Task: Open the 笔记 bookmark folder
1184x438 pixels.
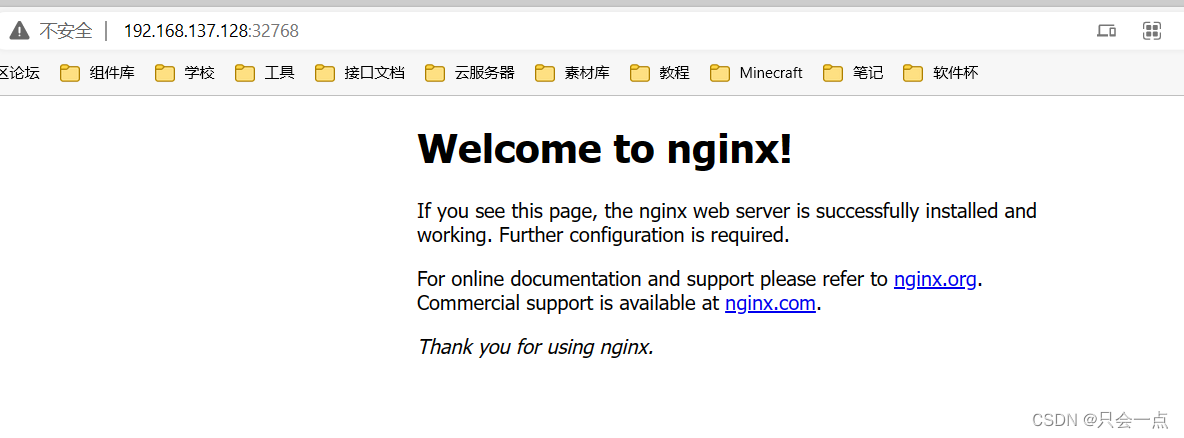Action: tap(853, 73)
